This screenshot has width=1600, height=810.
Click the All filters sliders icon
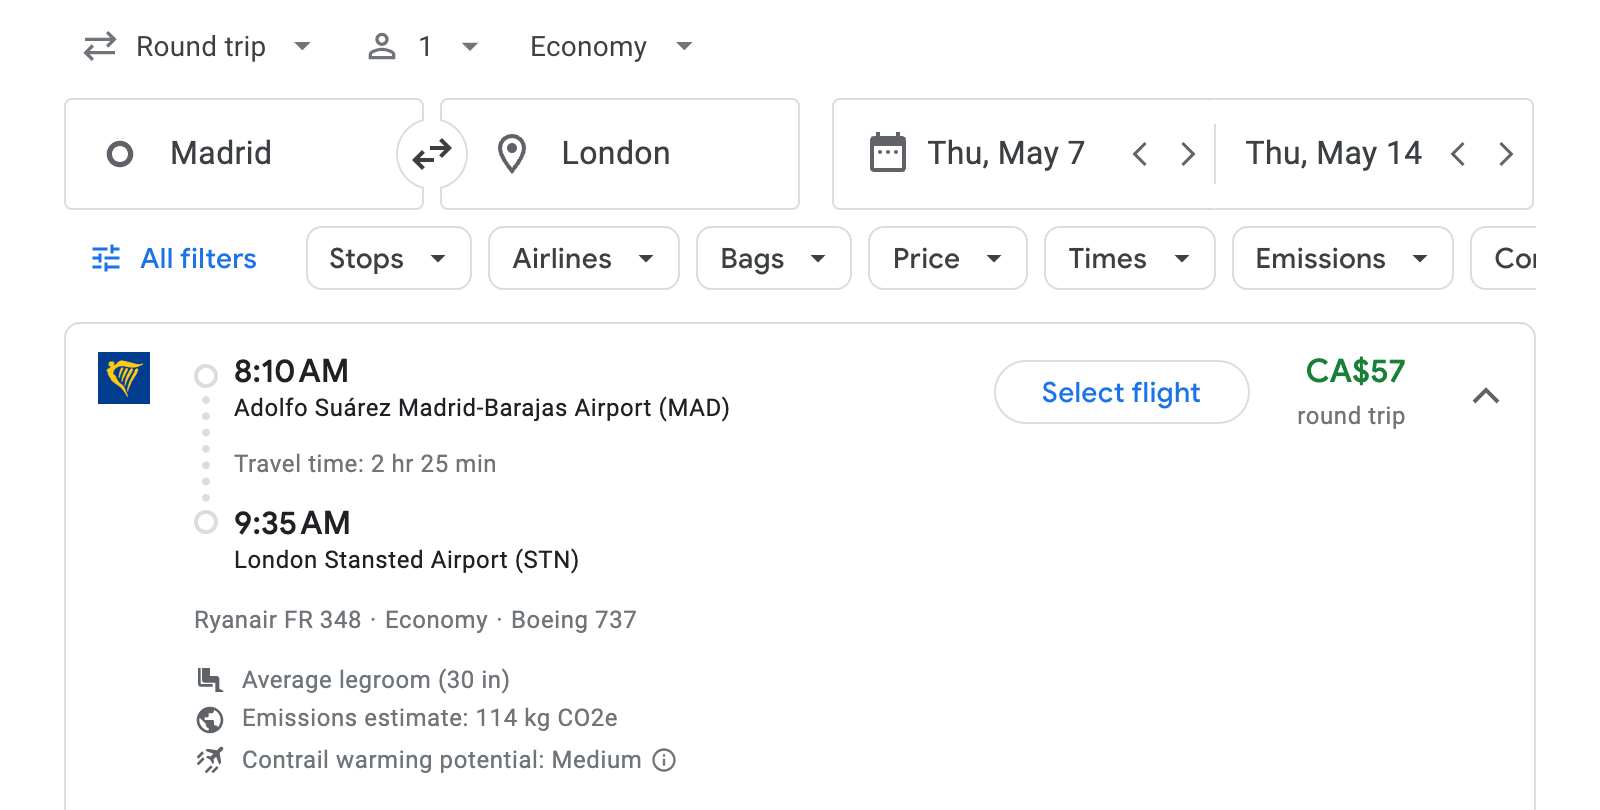(x=104, y=258)
